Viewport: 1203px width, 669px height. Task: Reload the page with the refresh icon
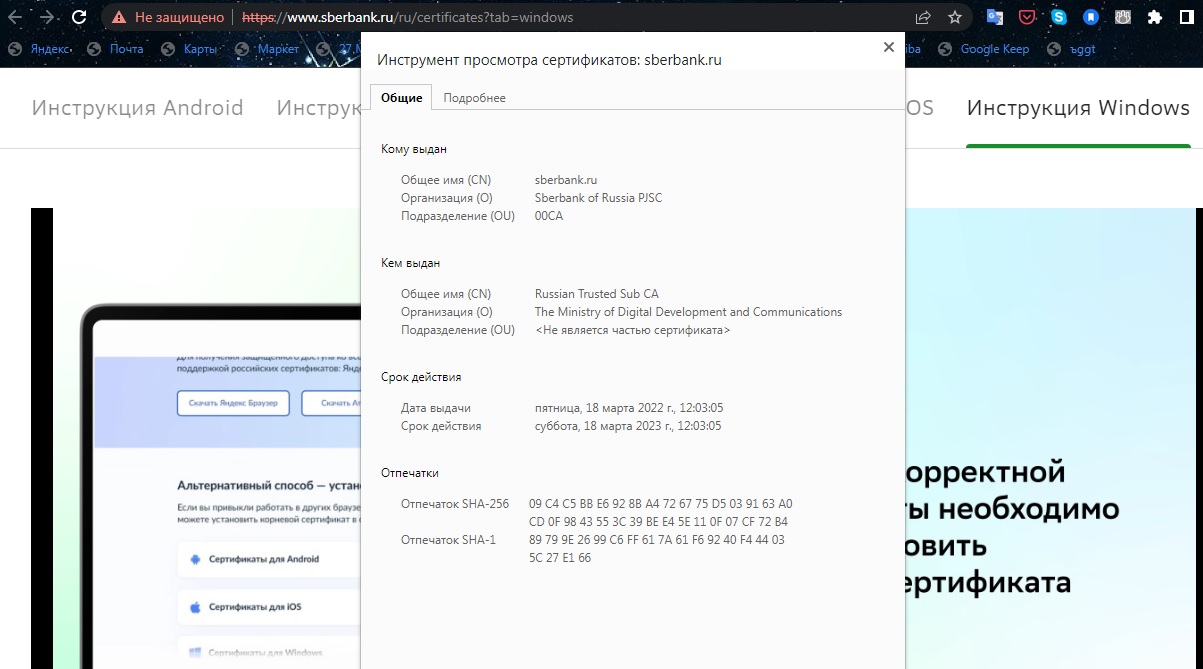coord(79,17)
